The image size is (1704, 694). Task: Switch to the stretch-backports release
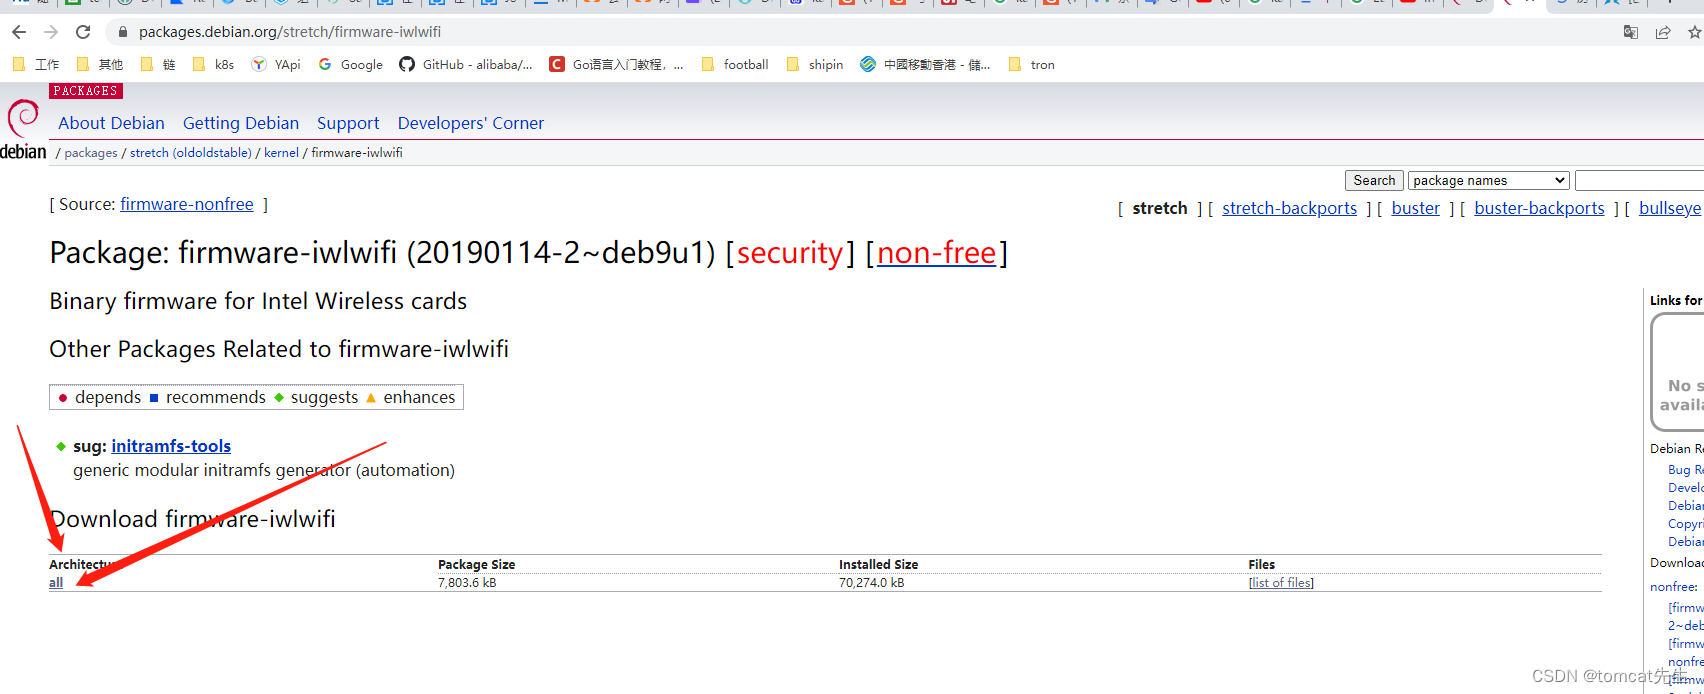click(x=1289, y=208)
